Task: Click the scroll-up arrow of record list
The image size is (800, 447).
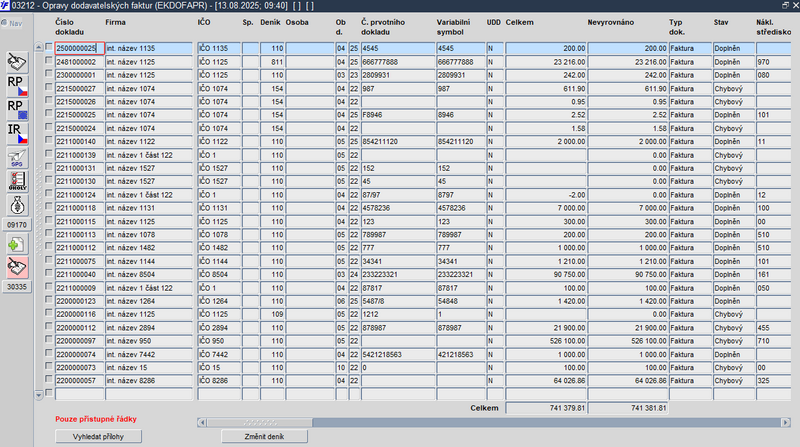Action: tap(39, 47)
